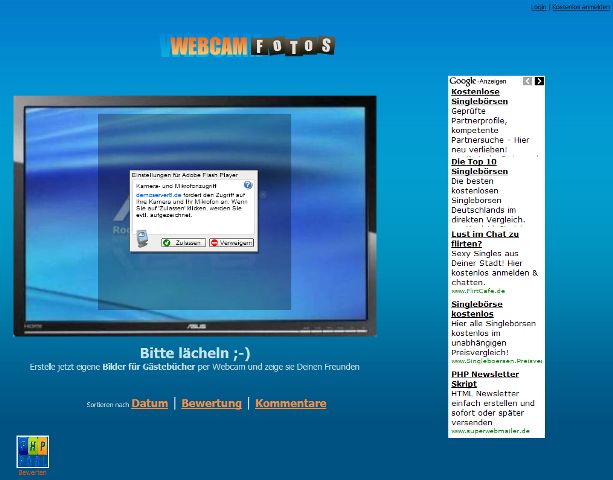
Task: Open the Singlebörse kostenlos ad link
Action: tap(481, 308)
